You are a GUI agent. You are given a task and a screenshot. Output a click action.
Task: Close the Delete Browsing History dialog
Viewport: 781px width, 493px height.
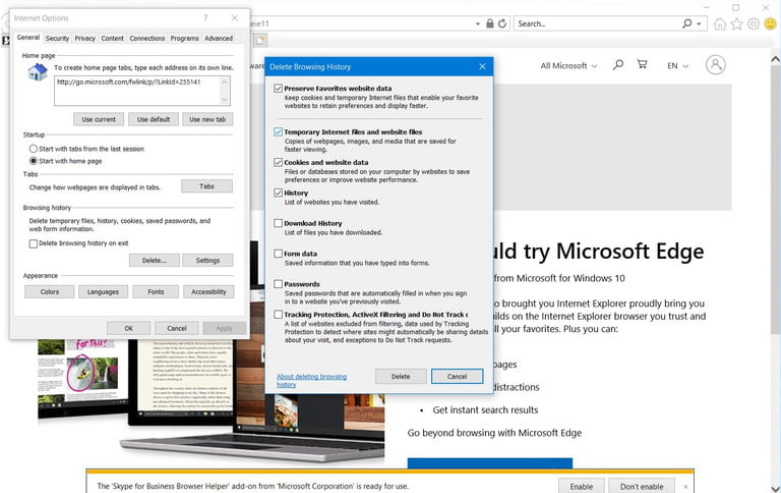(482, 66)
